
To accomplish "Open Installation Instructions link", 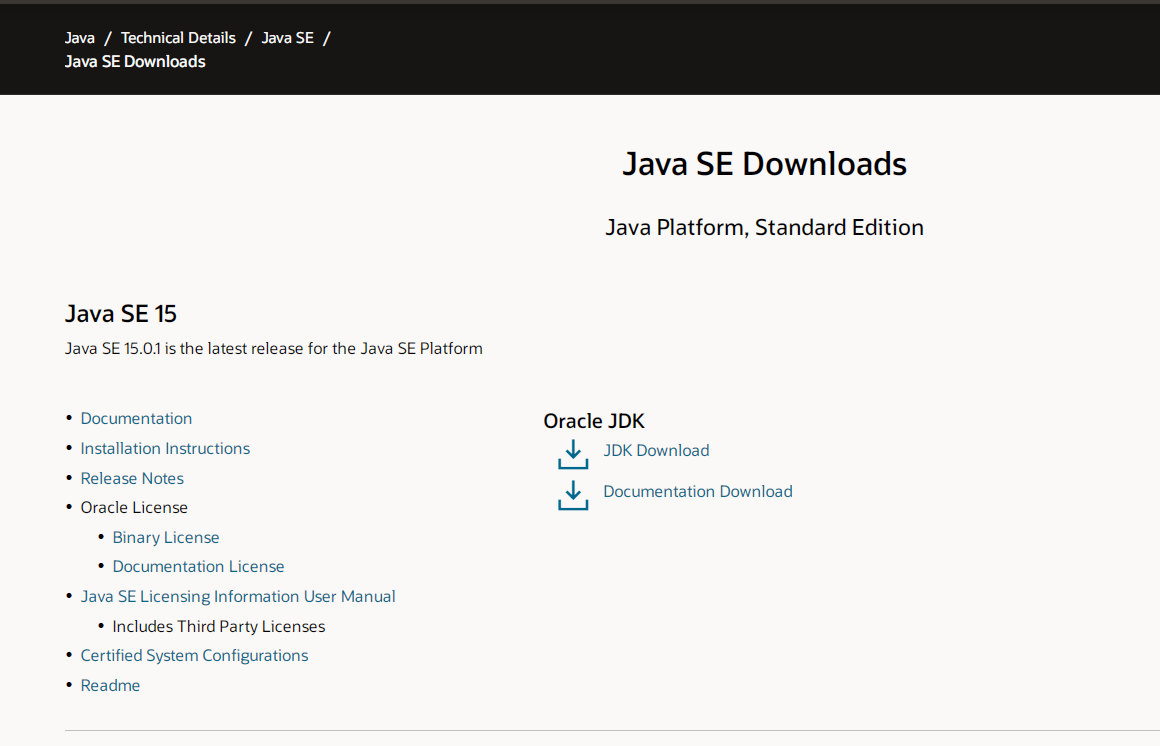I will [165, 448].
